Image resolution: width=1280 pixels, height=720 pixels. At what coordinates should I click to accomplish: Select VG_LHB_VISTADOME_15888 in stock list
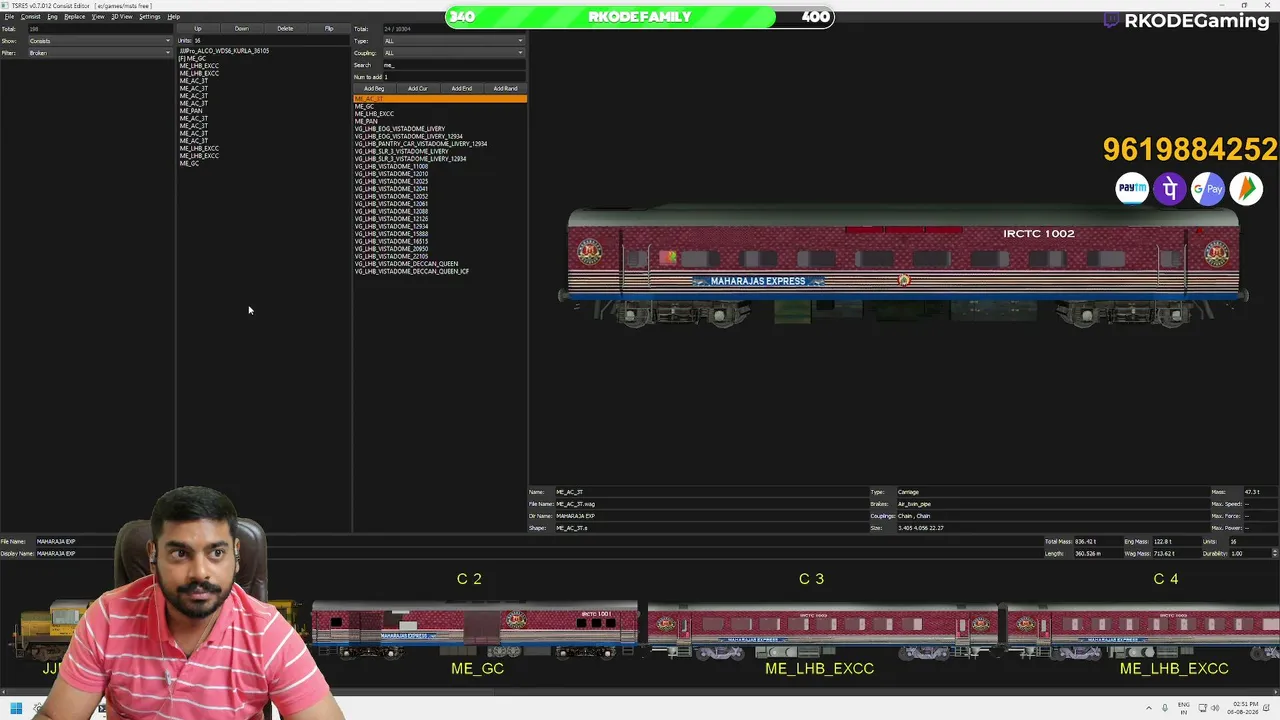[x=391, y=234]
